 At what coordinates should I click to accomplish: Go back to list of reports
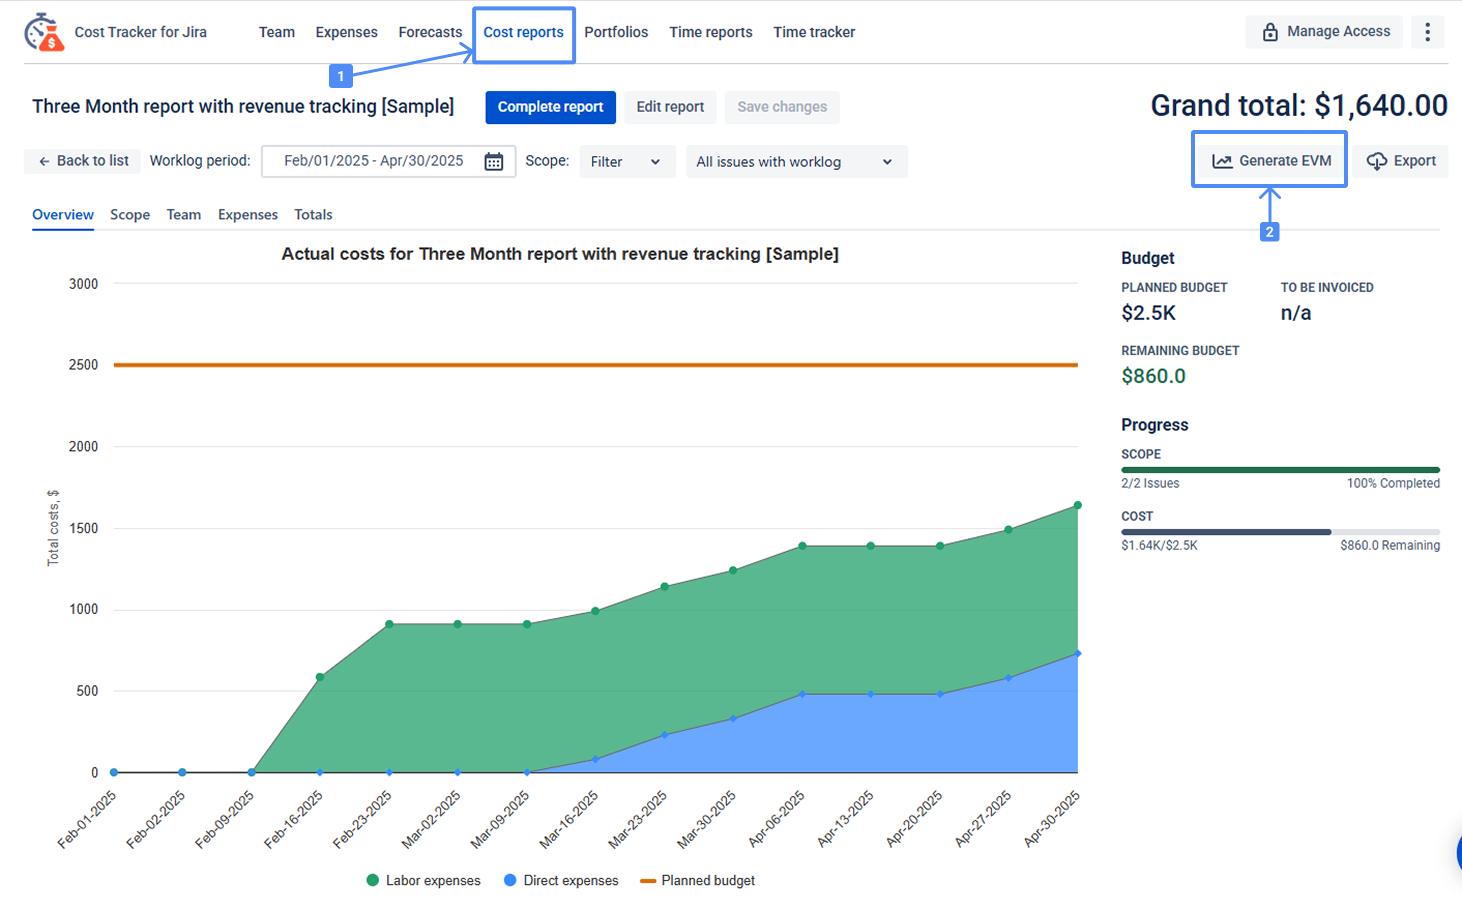click(x=83, y=161)
